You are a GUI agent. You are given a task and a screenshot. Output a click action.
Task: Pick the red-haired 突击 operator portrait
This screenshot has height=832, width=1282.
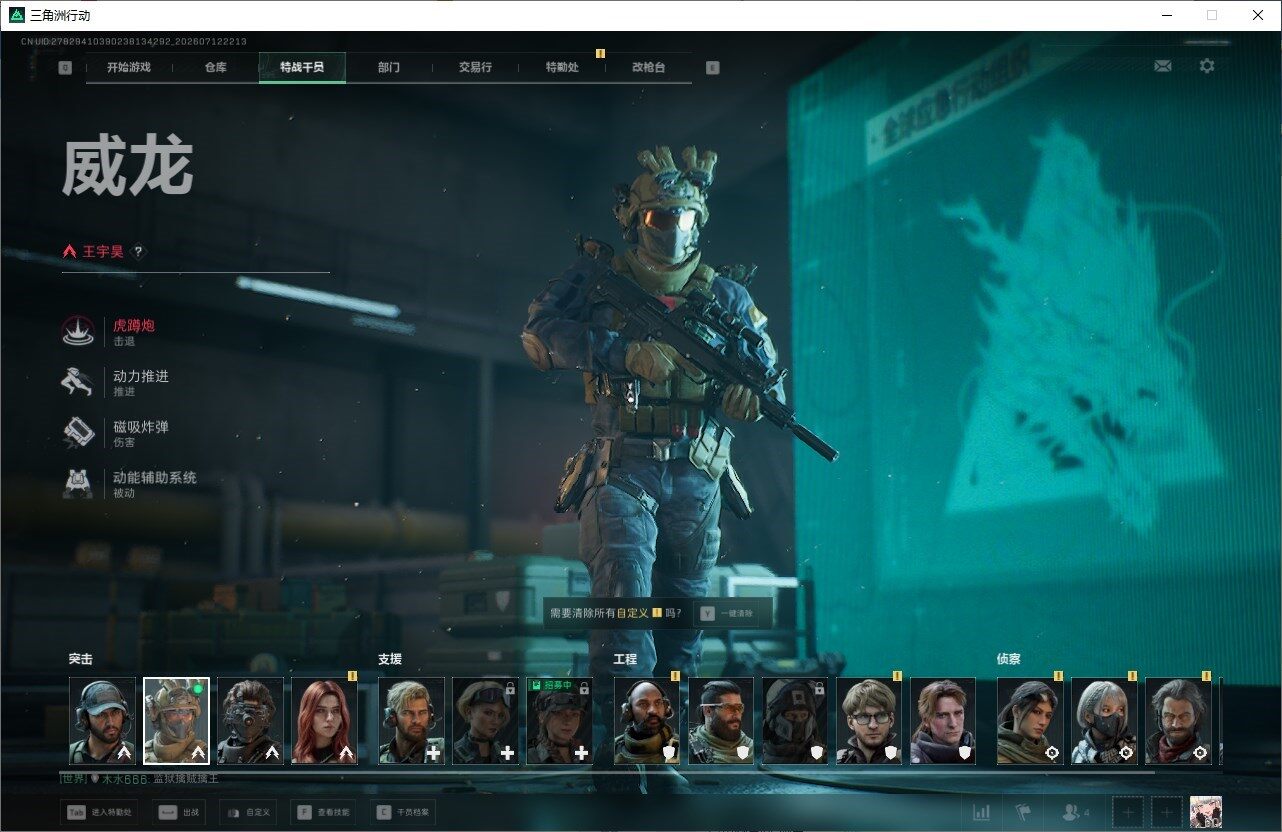[x=324, y=721]
